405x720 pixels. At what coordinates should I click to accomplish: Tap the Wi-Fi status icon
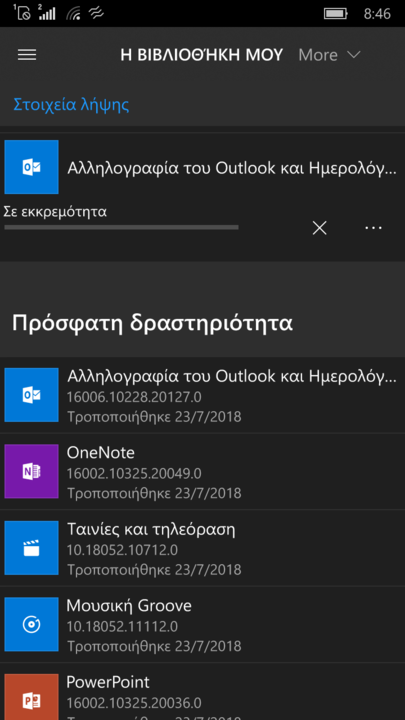pyautogui.click(x=73, y=14)
